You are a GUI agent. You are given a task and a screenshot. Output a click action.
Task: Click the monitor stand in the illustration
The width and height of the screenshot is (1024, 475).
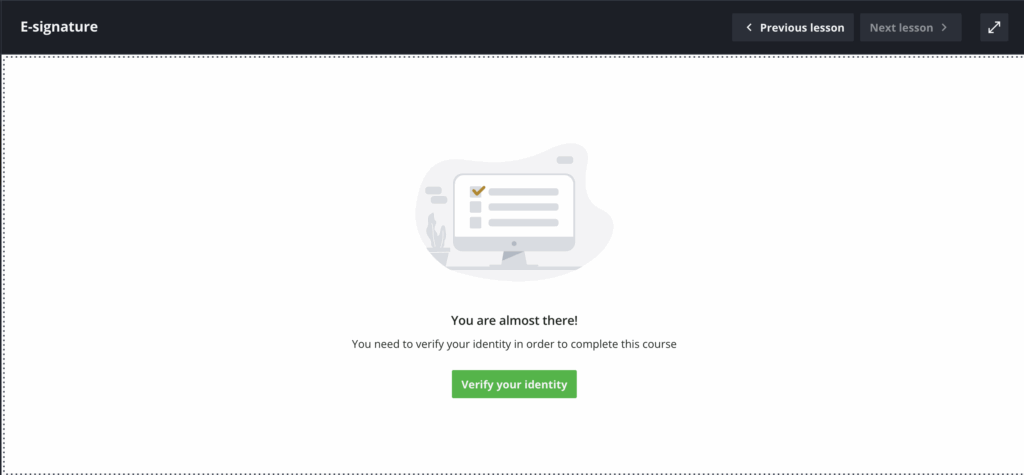pos(514,259)
